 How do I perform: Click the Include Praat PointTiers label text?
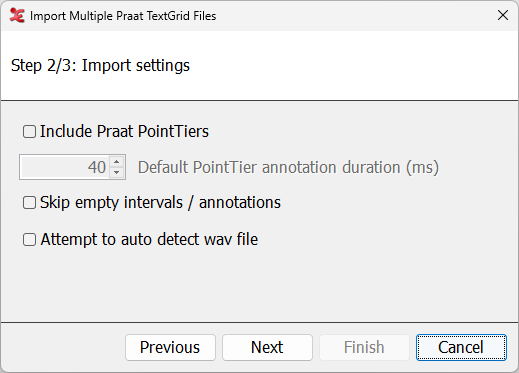124,131
